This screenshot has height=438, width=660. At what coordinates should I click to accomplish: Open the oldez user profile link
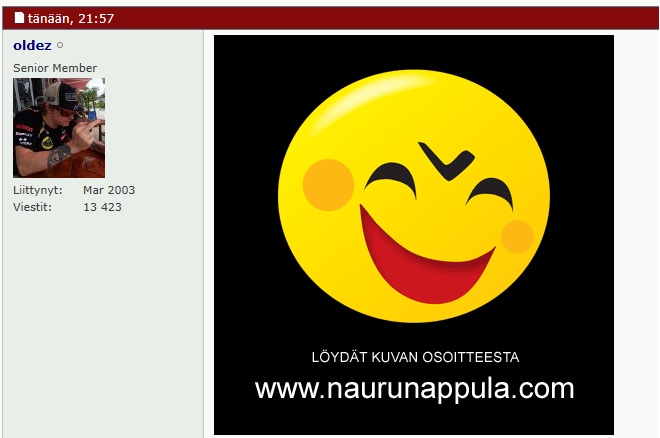click(32, 46)
